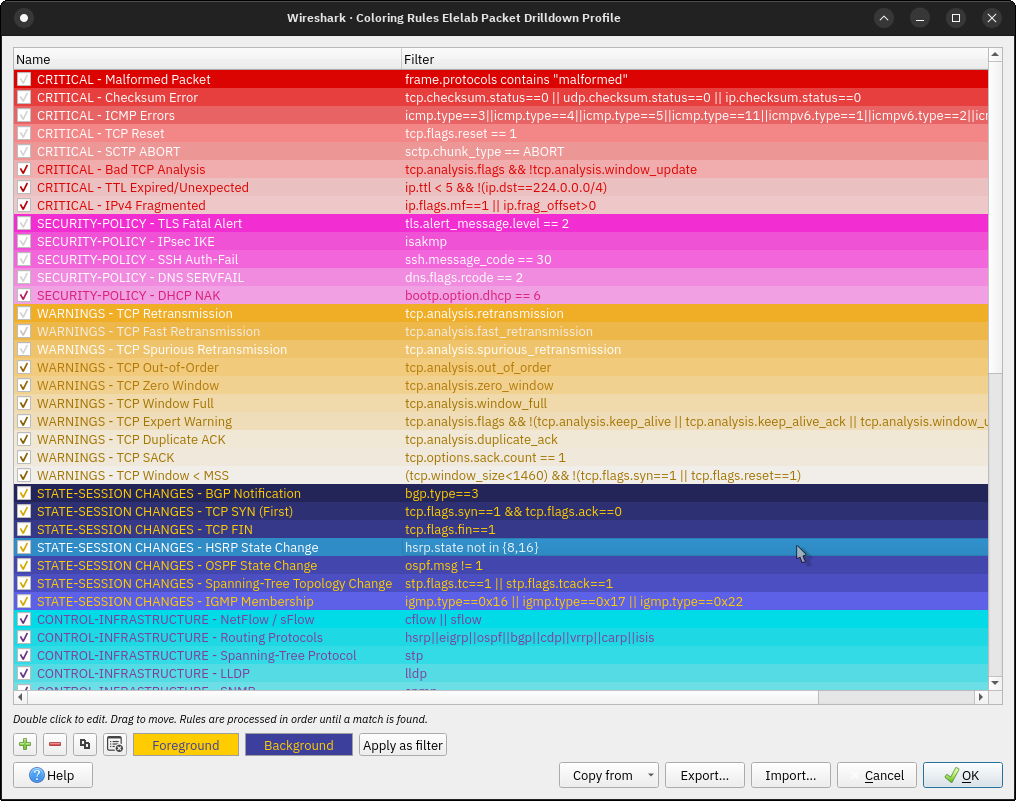Click the Export... button
Viewport: 1016px width, 801px height.
tap(705, 774)
